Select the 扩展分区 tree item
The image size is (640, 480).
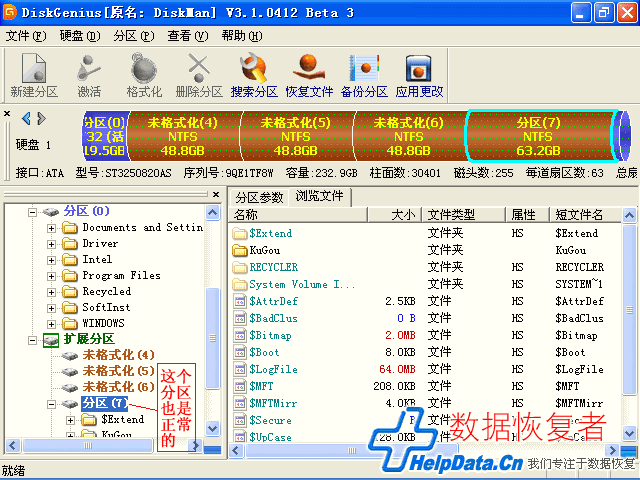coord(89,339)
